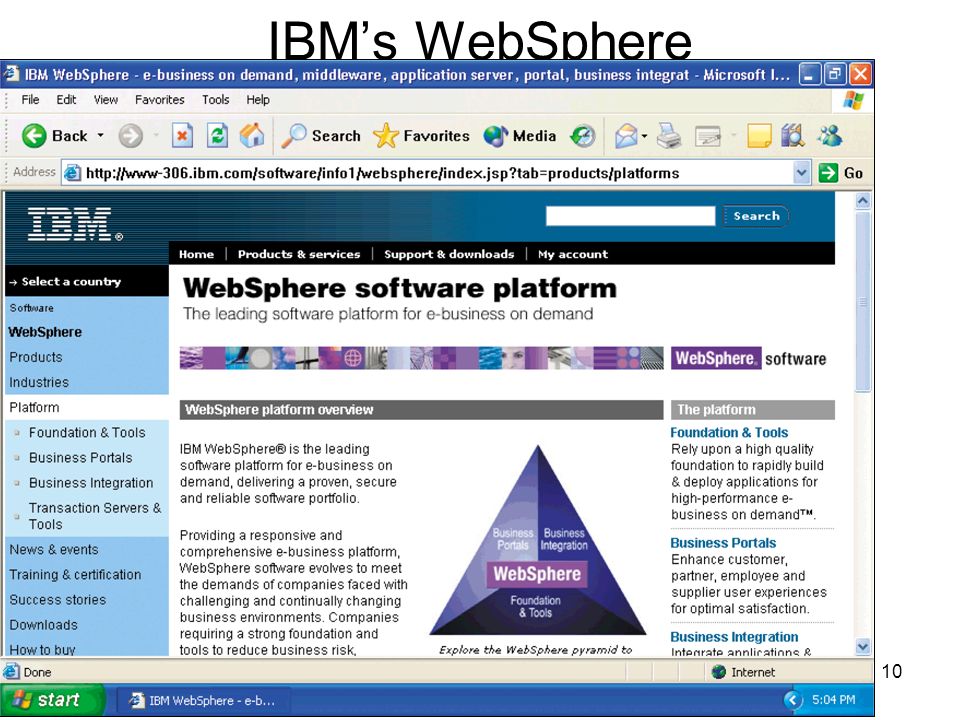The image size is (960, 720).
Task: Click the system tray expand arrow icon
Action: pos(793,700)
